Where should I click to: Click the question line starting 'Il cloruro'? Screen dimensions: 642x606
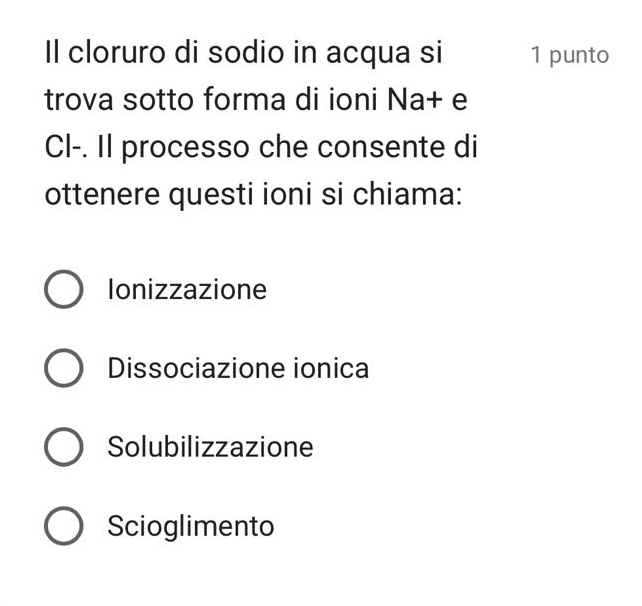245,53
